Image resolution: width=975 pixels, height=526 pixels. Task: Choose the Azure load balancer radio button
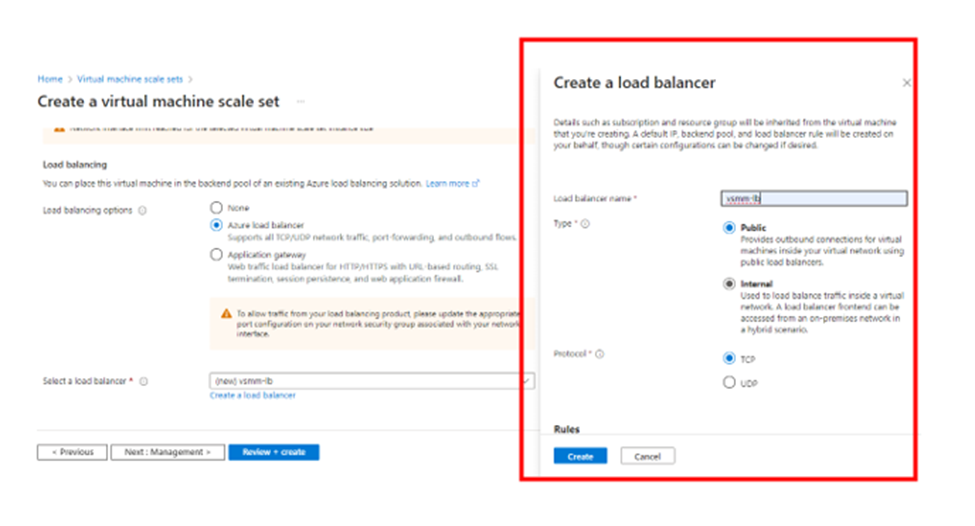click(216, 226)
